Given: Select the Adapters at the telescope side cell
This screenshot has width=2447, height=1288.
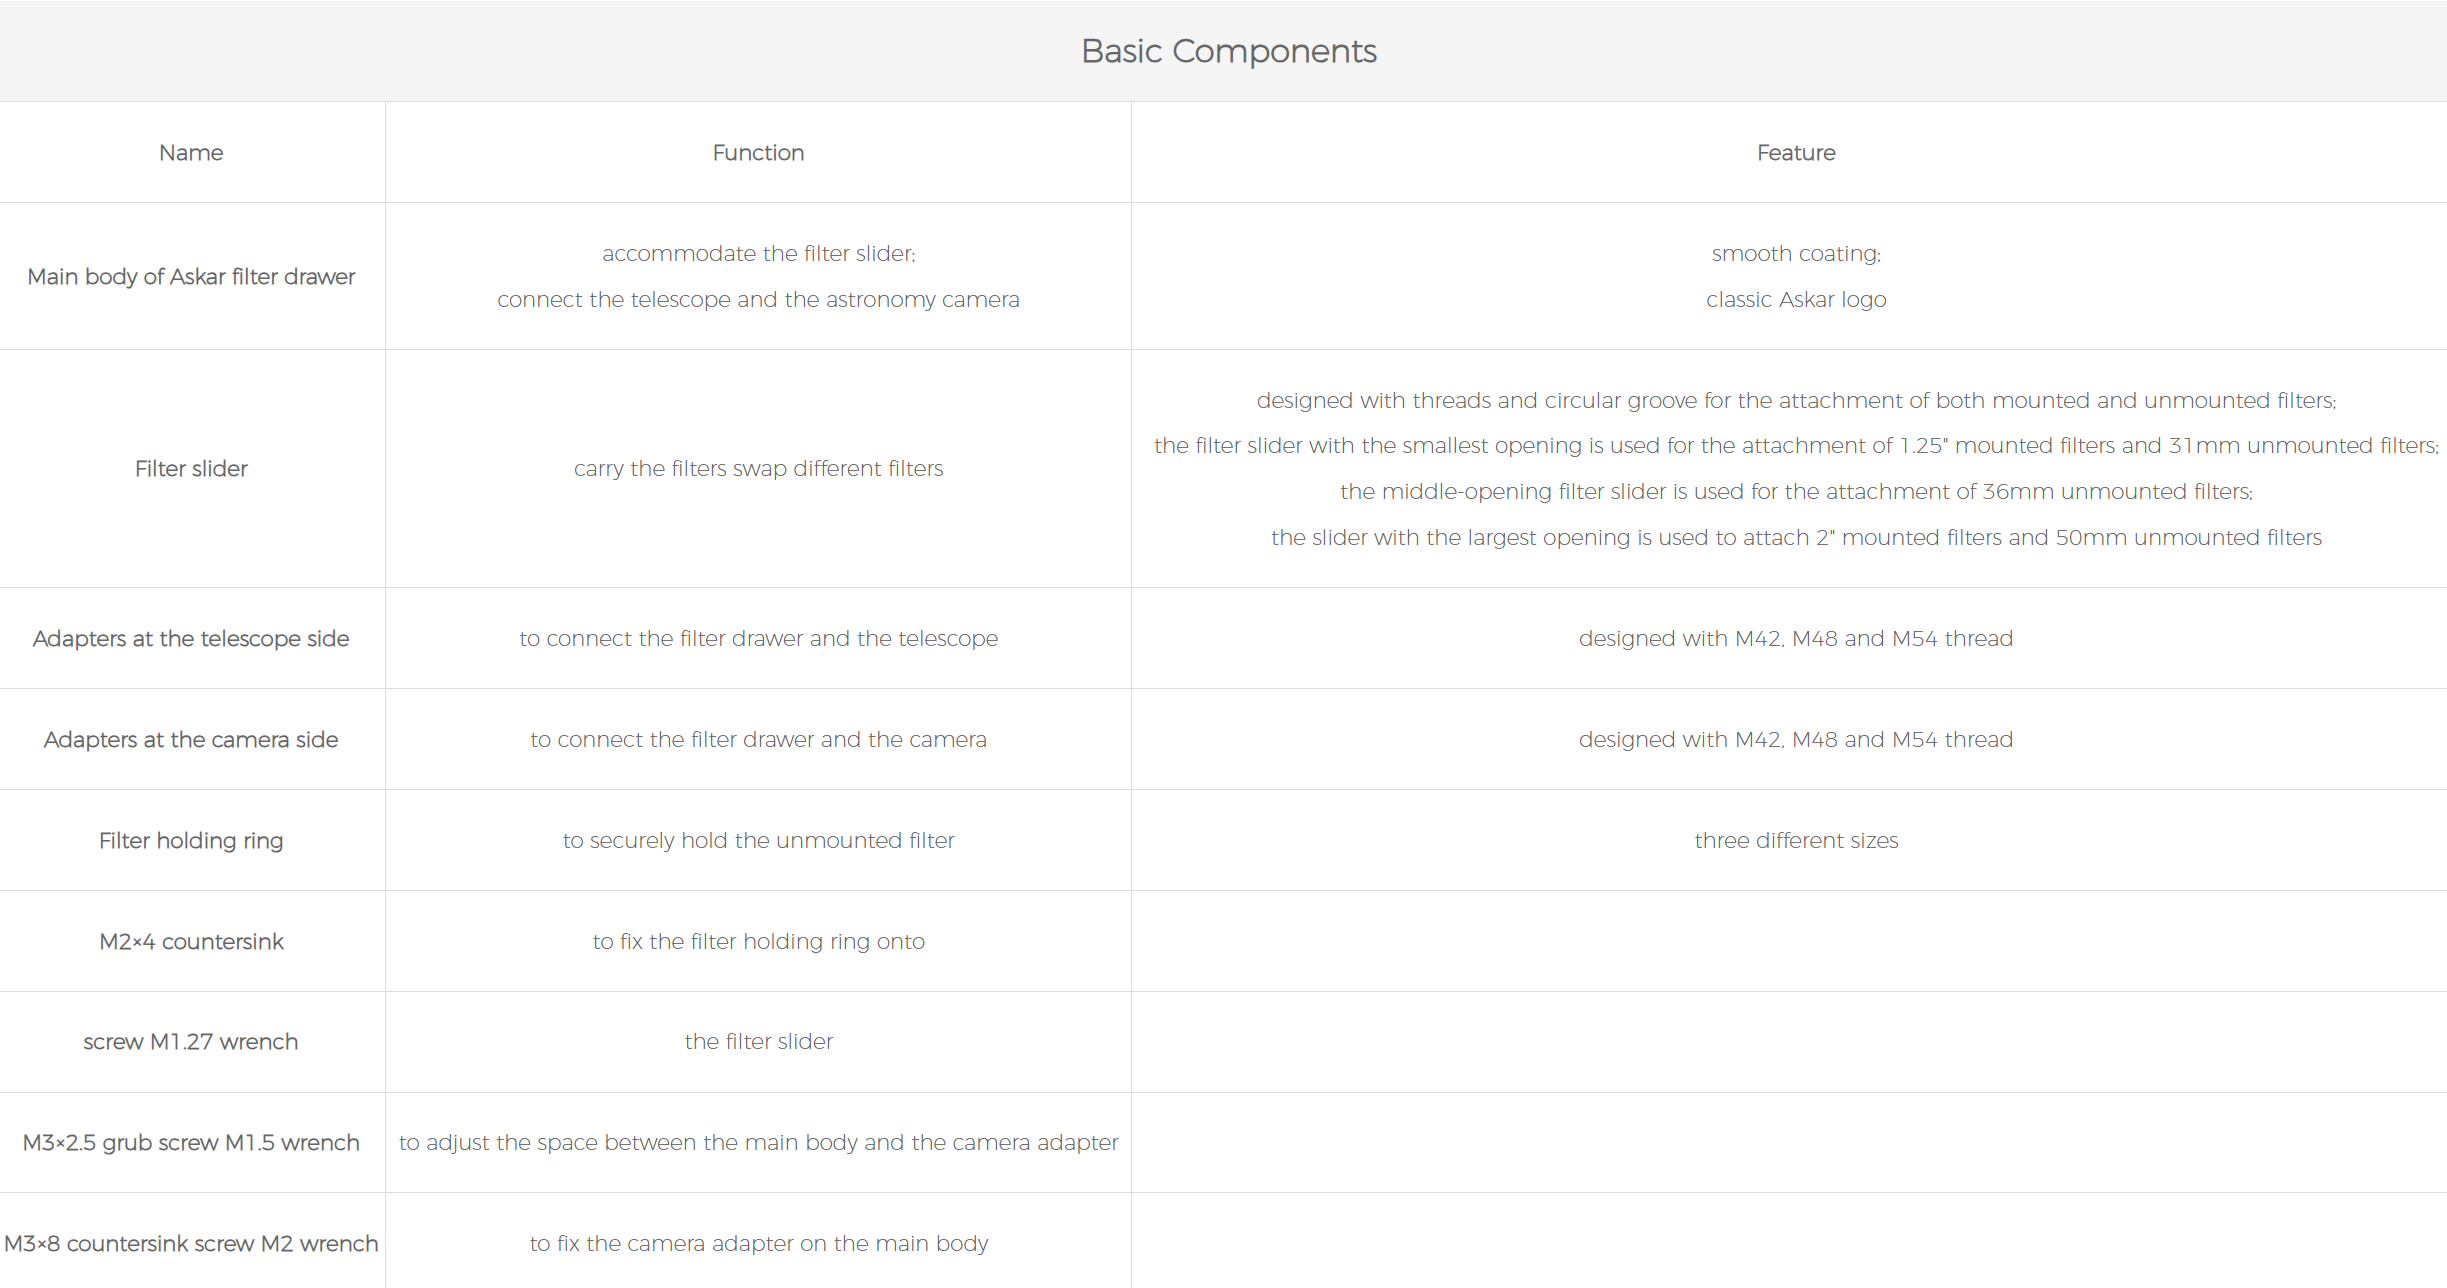Looking at the screenshot, I should (x=191, y=639).
